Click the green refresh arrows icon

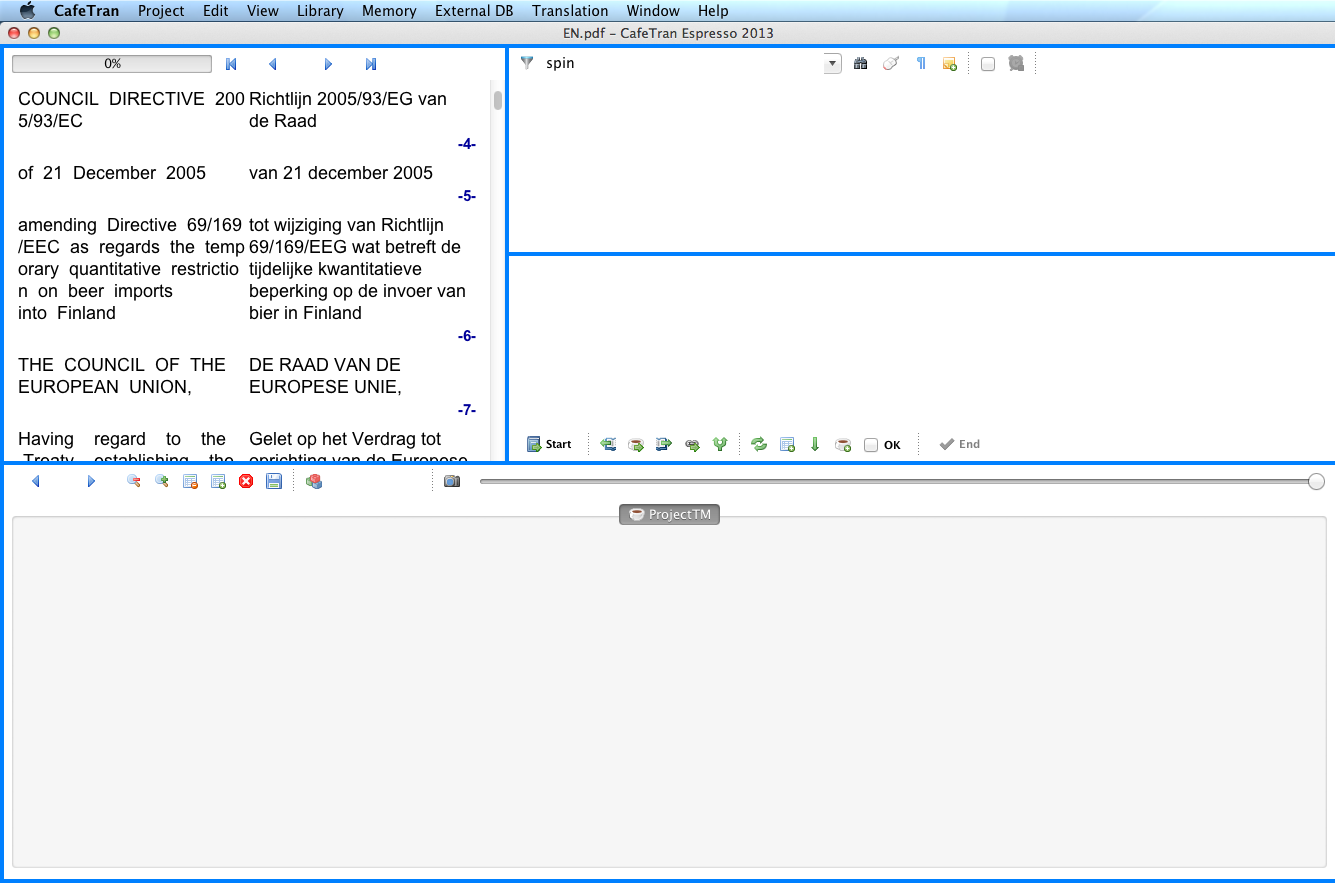click(x=759, y=445)
